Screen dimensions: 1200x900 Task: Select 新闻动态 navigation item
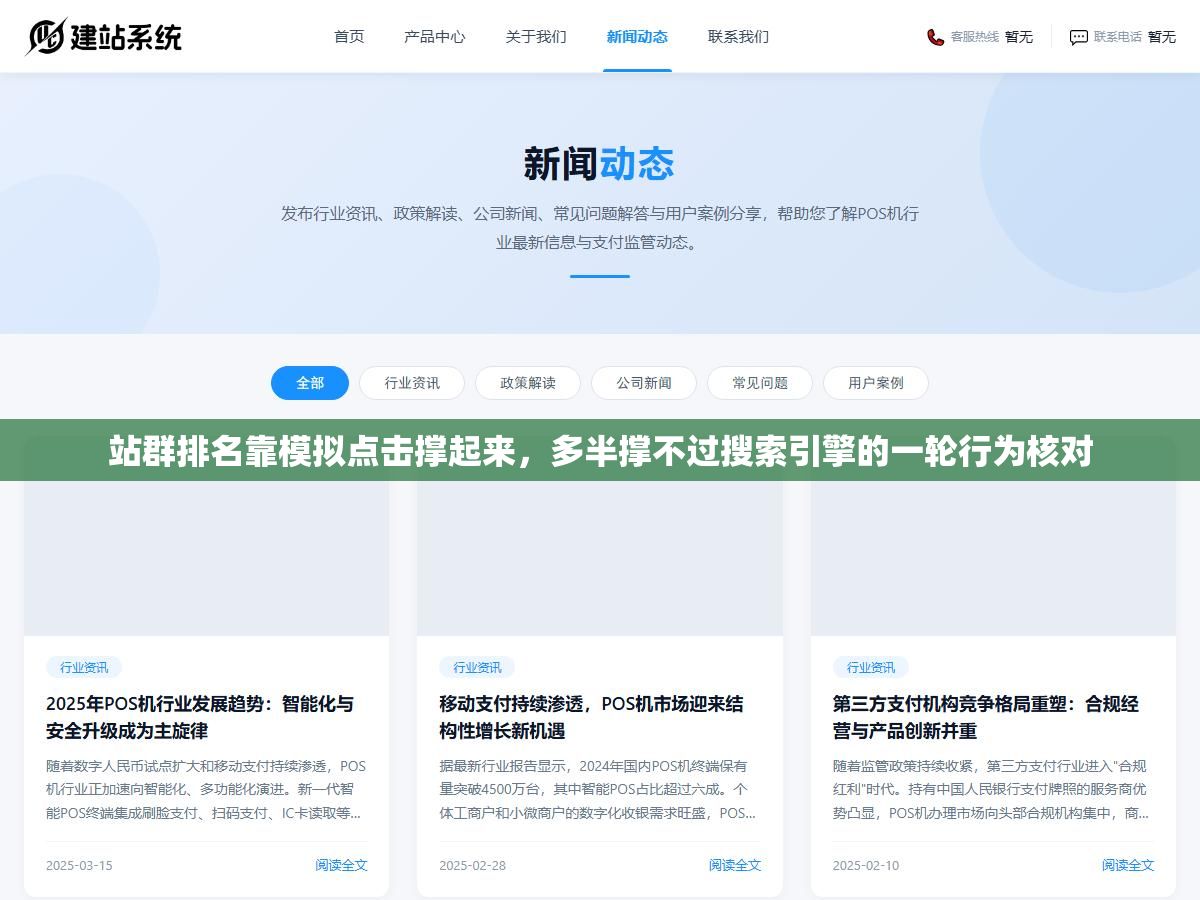point(637,37)
